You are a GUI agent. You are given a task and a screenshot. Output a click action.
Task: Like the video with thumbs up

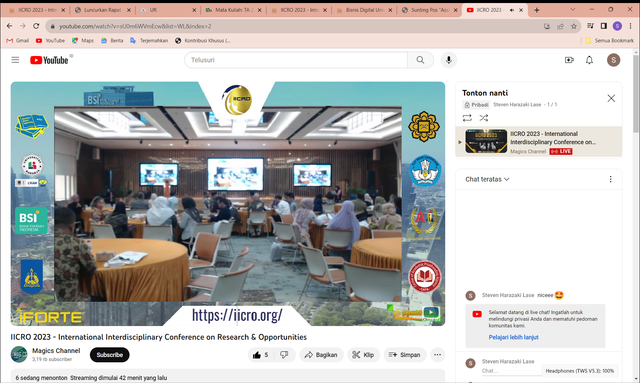[260, 355]
